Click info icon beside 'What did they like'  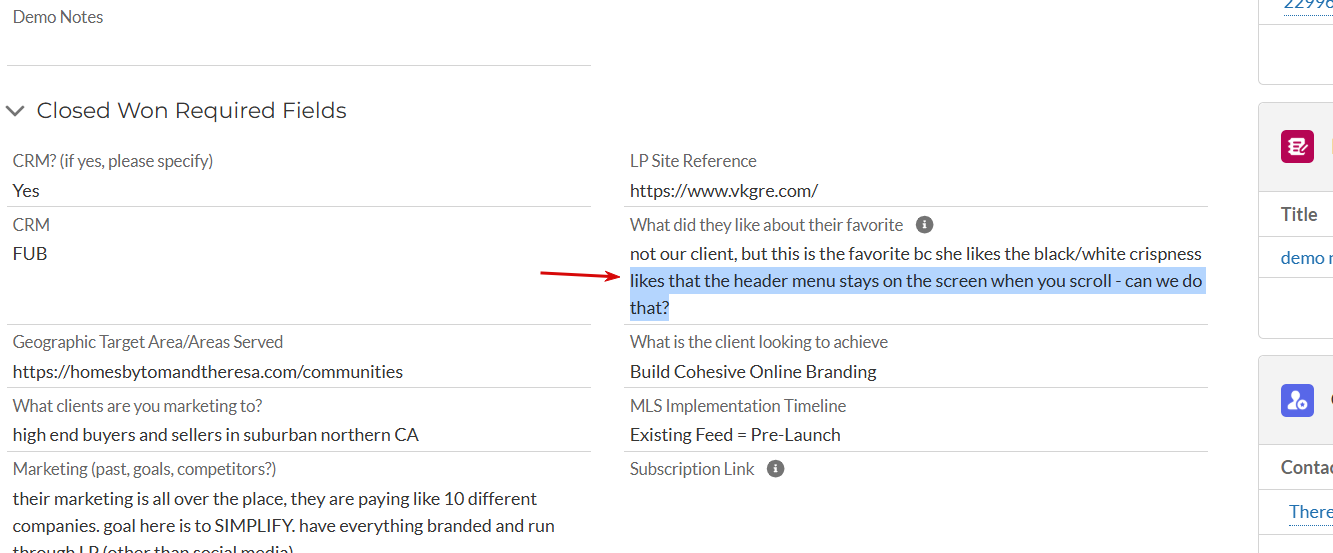925,225
